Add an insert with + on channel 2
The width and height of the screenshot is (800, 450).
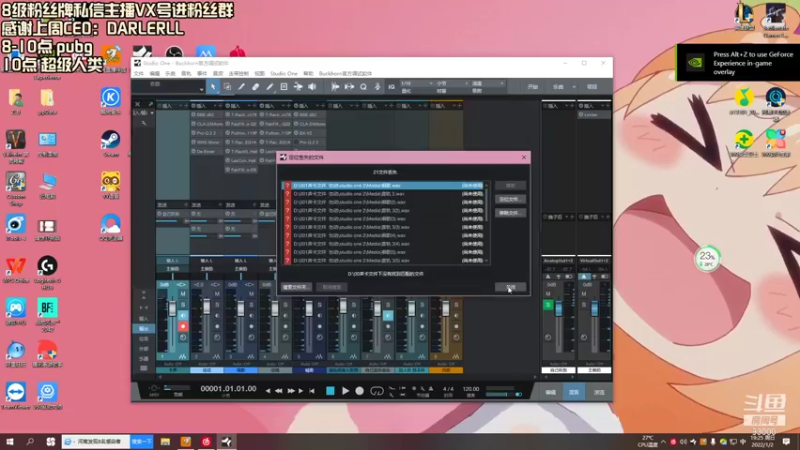coord(220,106)
